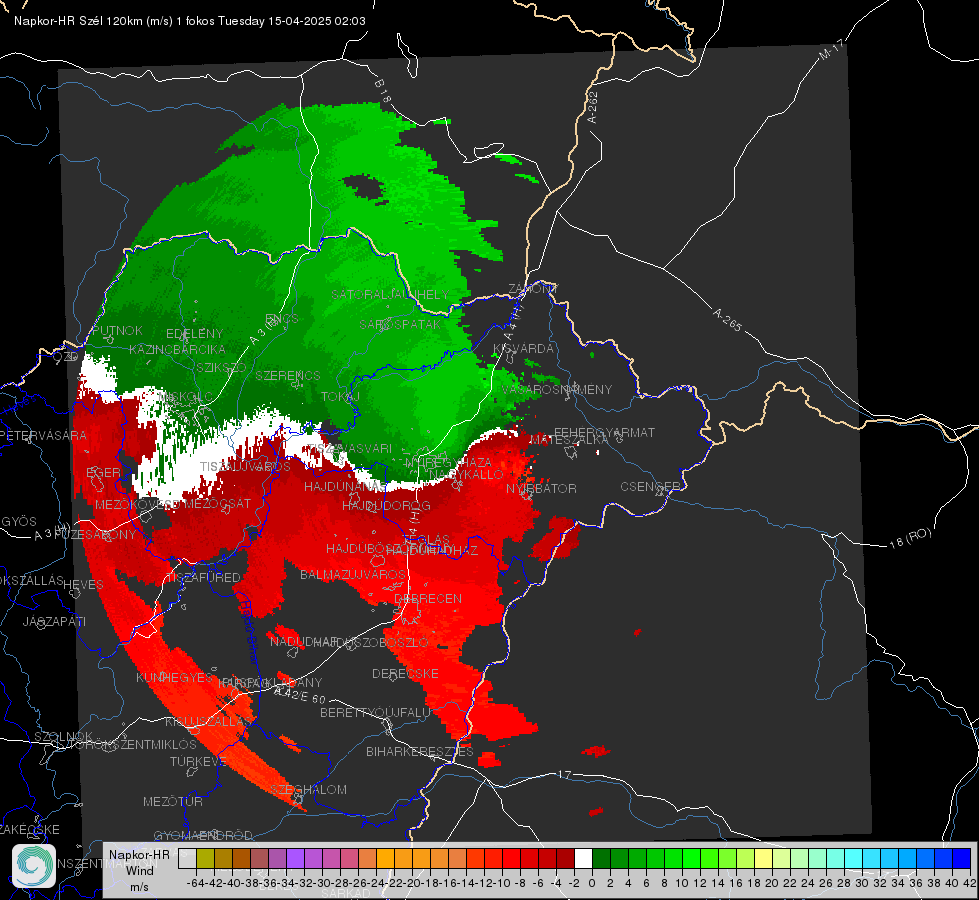Image resolution: width=979 pixels, height=900 pixels.
Task: Click the 'JASZAPATI' label
Action: [54, 622]
